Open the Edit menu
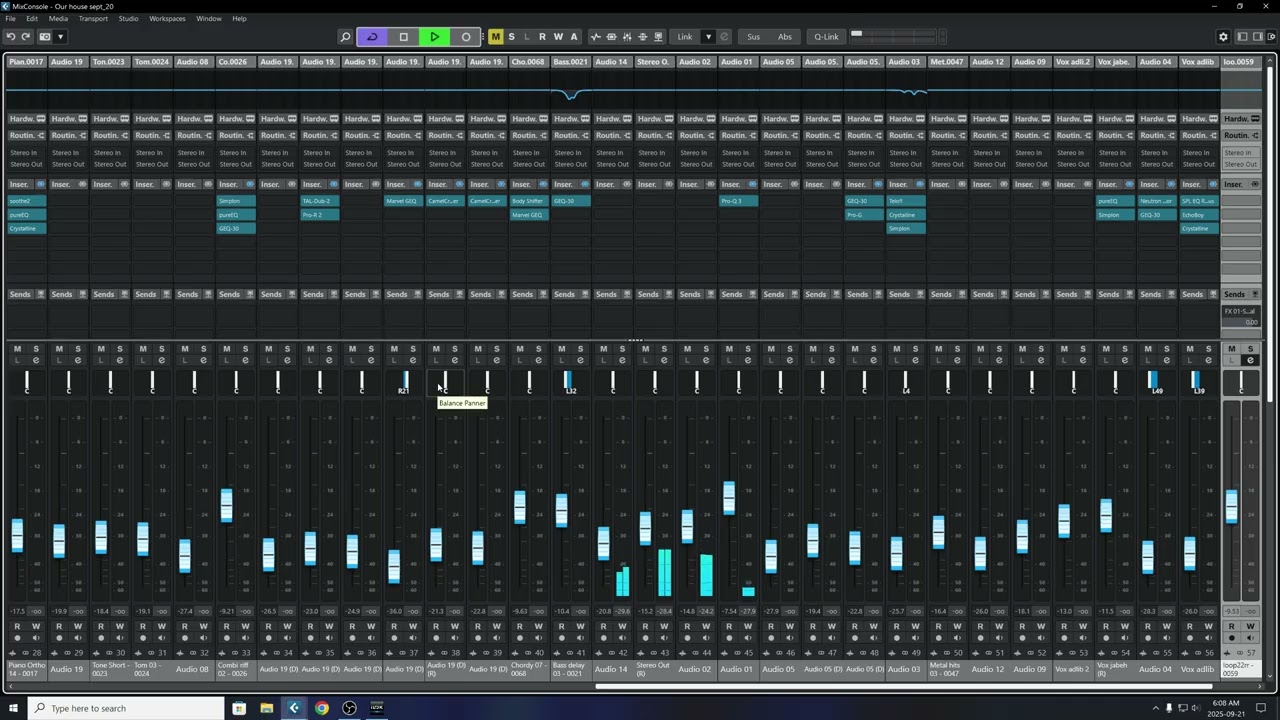This screenshot has height=720, width=1280. coord(32,18)
